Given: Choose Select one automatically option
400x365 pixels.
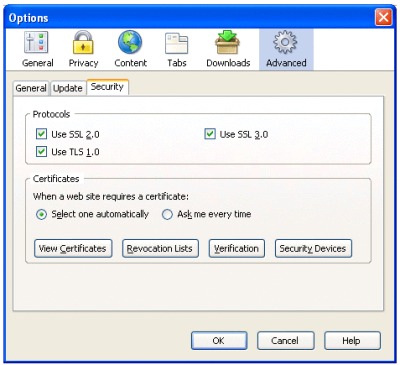Looking at the screenshot, I should coord(41,214).
